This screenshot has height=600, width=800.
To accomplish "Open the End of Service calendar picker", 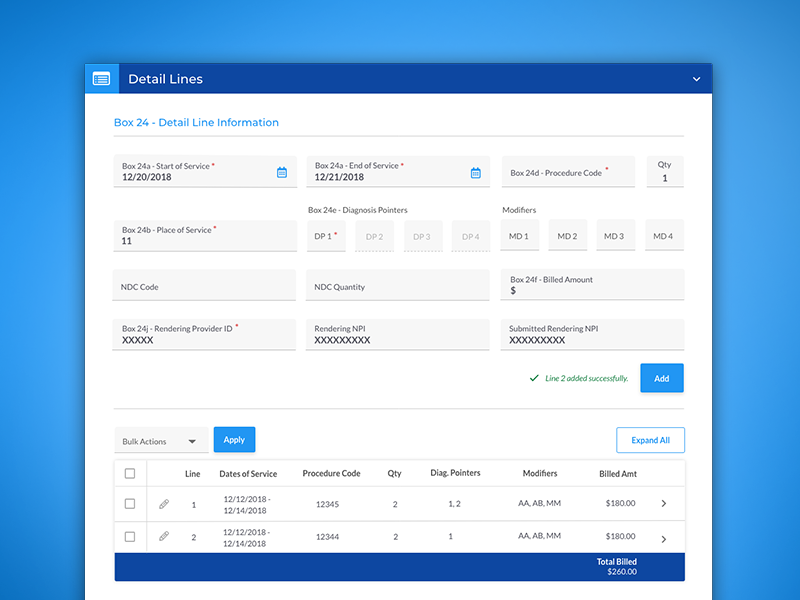I will point(476,172).
